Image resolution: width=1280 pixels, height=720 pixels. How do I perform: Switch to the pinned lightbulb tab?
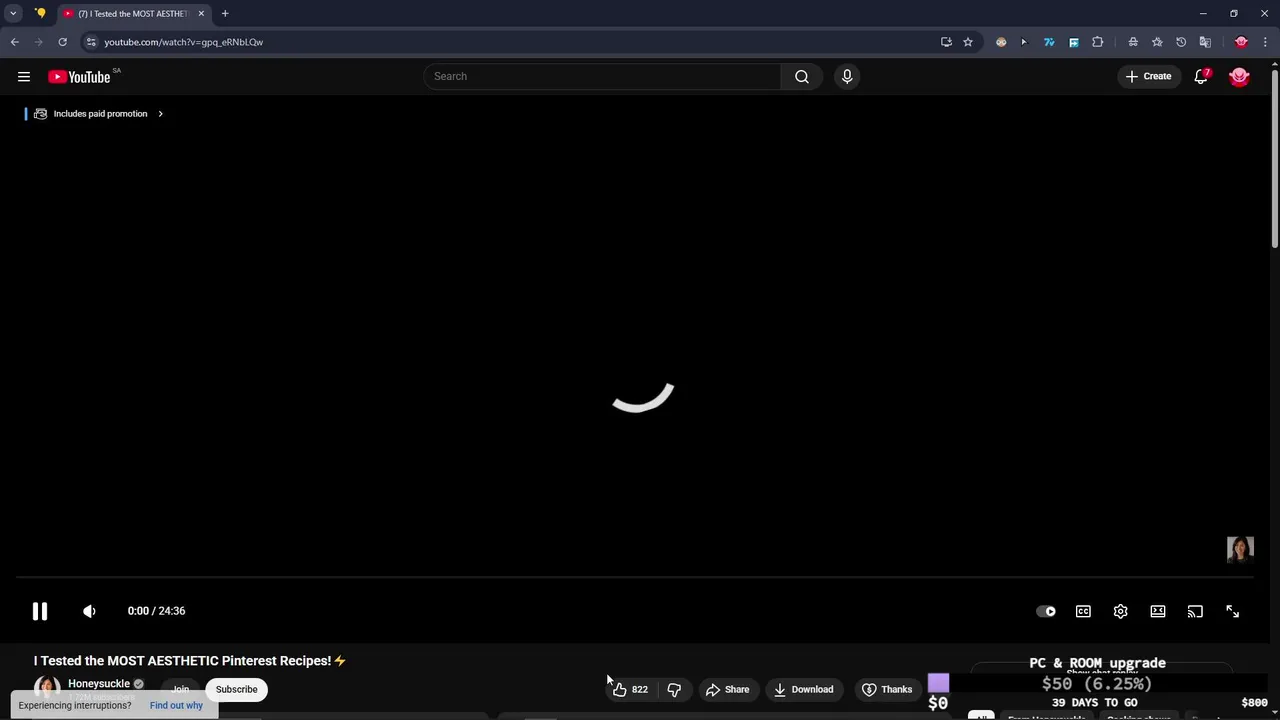(x=40, y=14)
